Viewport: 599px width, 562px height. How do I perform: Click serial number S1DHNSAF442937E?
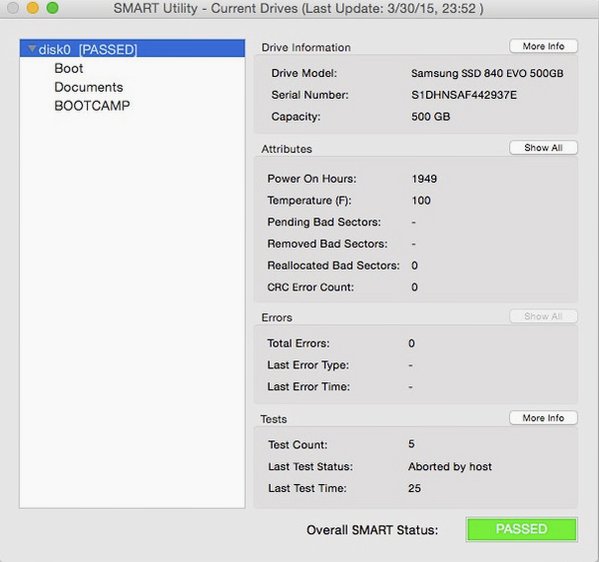coord(464,95)
